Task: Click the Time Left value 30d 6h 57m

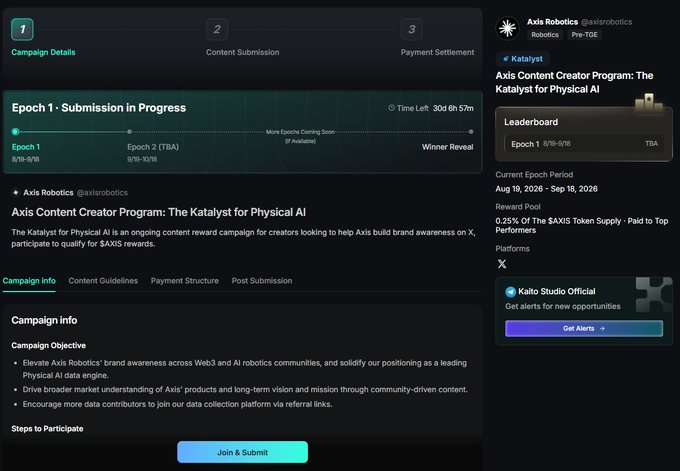Action: point(453,108)
